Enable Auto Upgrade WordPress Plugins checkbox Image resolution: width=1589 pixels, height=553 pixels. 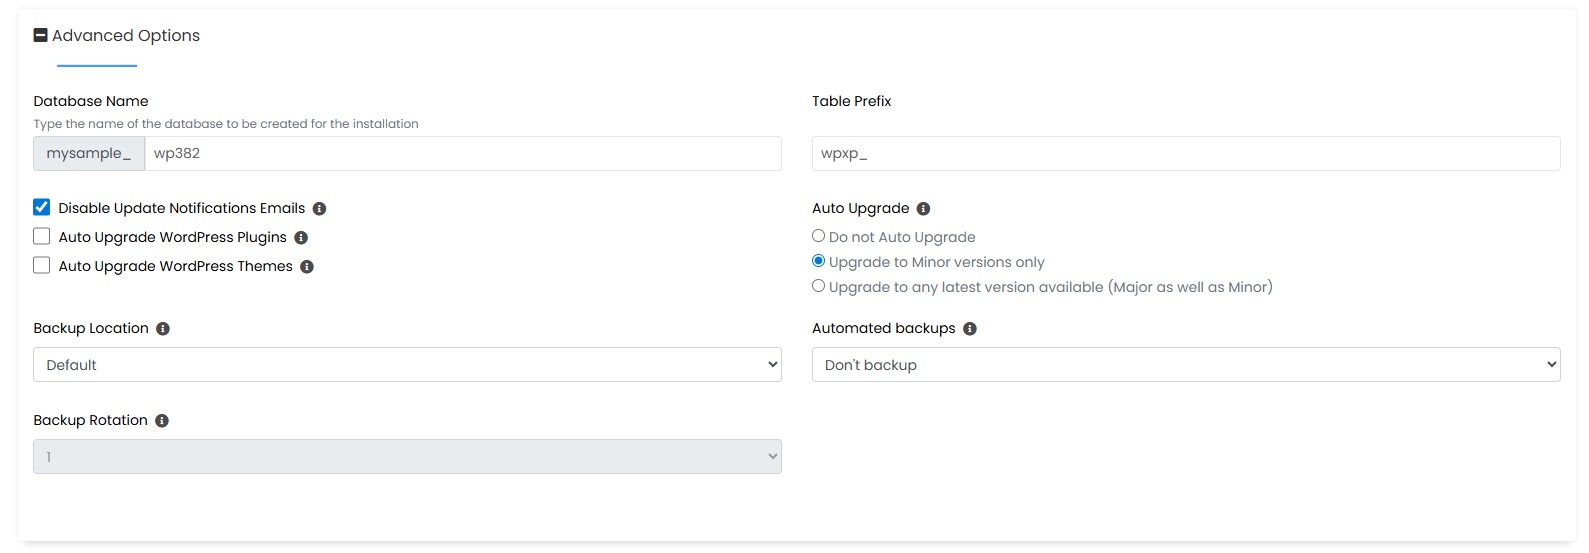42,237
